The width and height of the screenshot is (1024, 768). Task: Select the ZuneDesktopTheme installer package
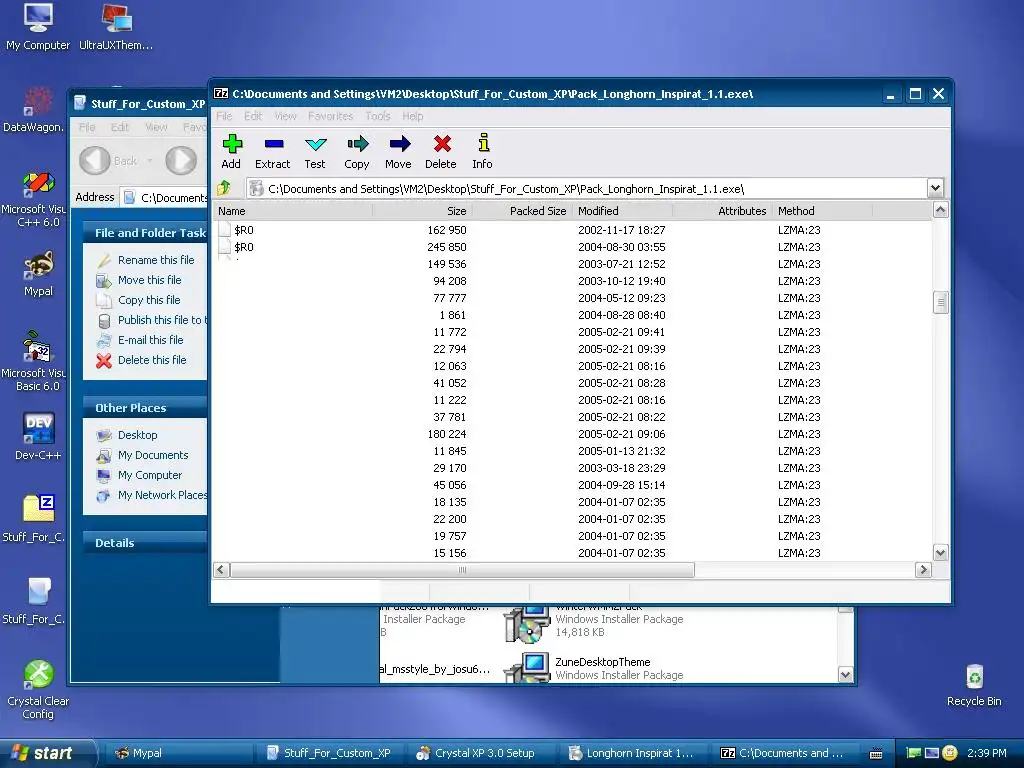pyautogui.click(x=594, y=667)
